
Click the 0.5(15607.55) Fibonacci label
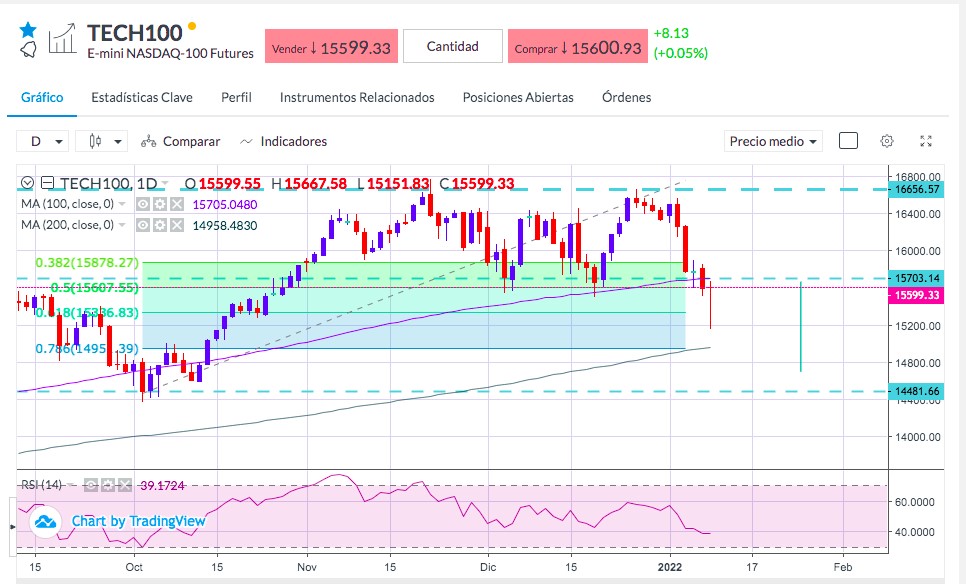pos(95,288)
